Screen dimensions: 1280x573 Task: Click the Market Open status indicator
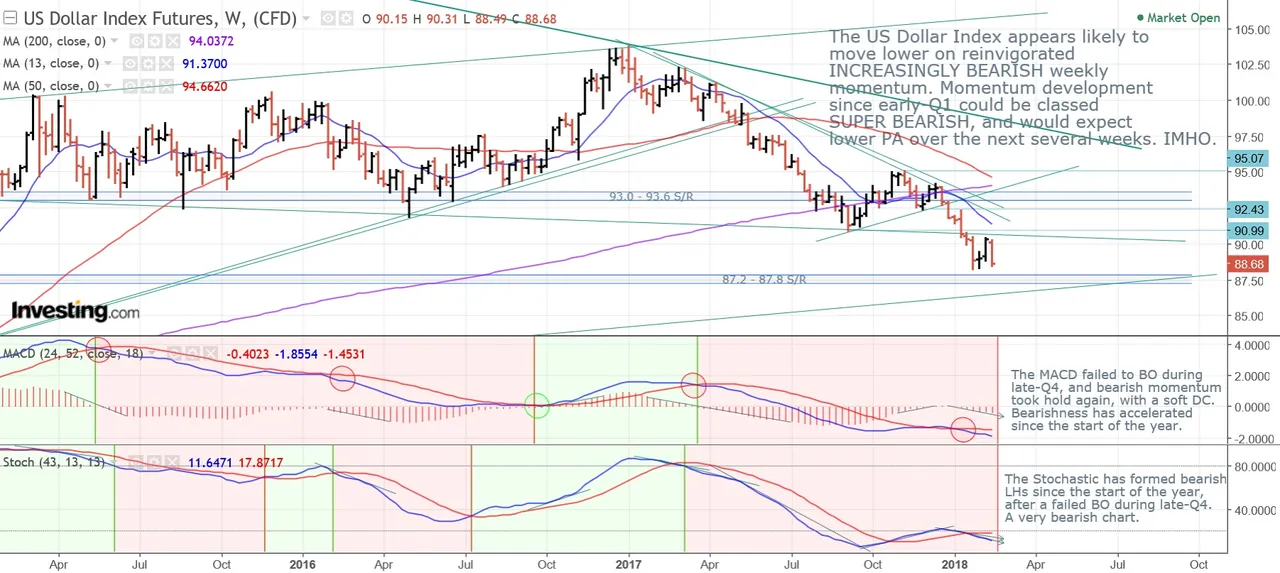(x=1179, y=18)
